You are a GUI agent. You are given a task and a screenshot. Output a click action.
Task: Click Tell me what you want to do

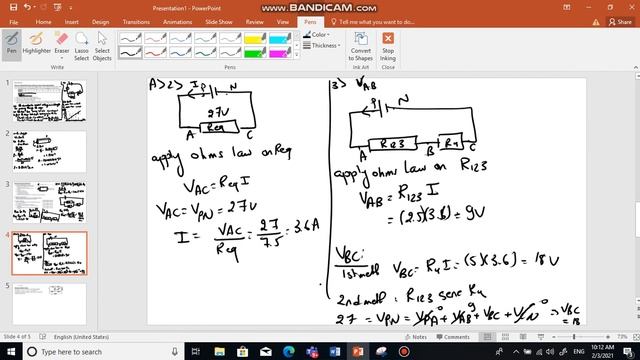tap(372, 22)
